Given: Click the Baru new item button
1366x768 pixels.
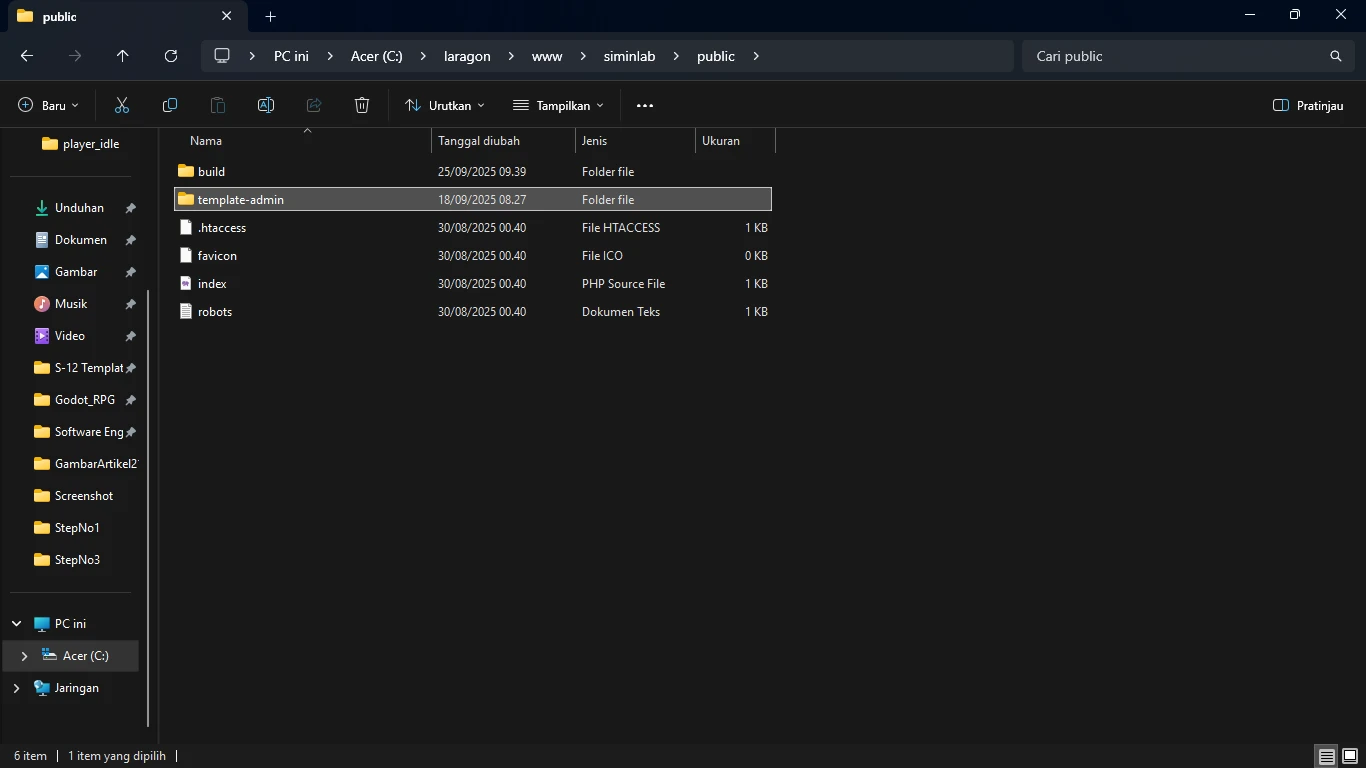Looking at the screenshot, I should pyautogui.click(x=48, y=105).
